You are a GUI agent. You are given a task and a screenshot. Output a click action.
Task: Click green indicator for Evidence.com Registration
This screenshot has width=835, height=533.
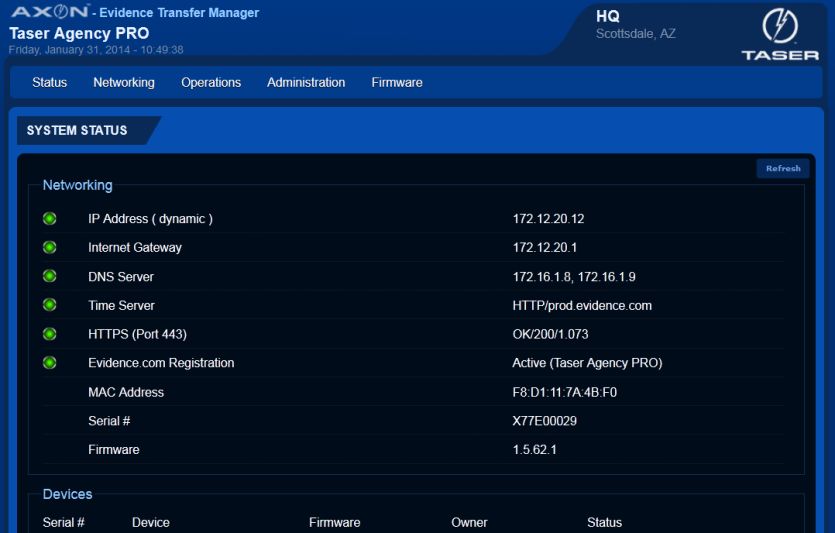pyautogui.click(x=50, y=363)
